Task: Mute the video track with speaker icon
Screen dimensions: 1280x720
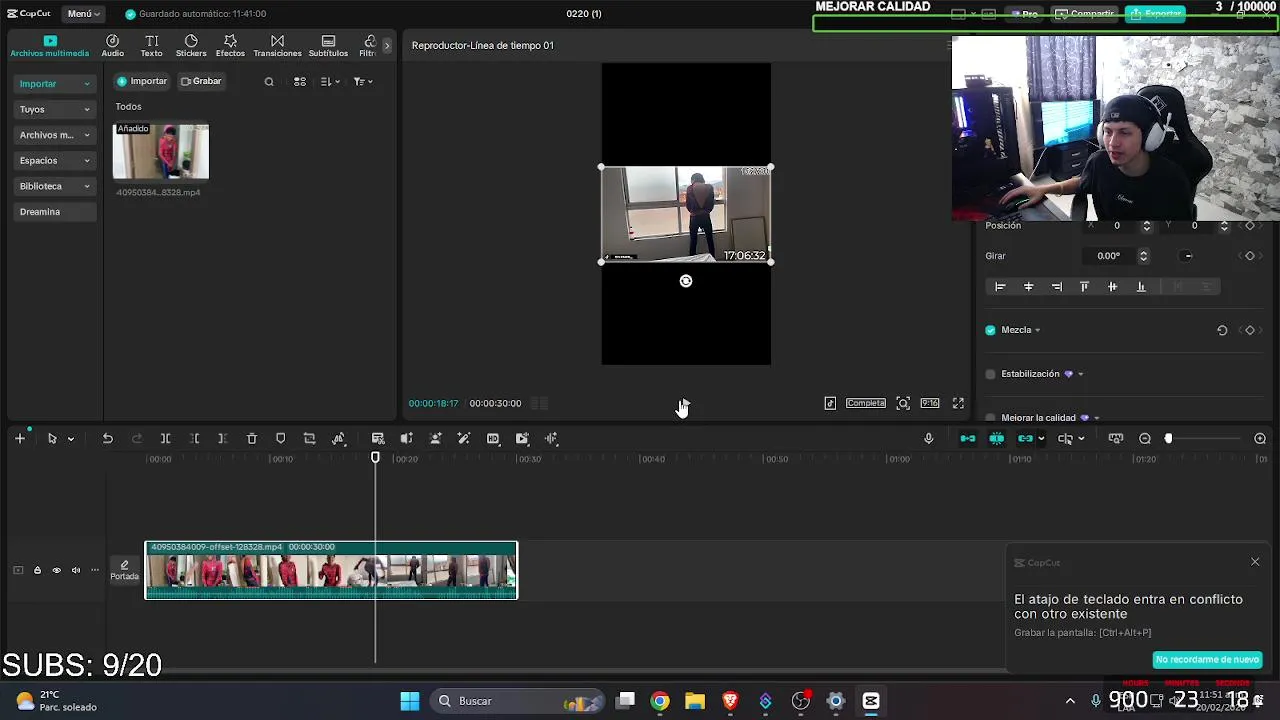Action: point(75,570)
